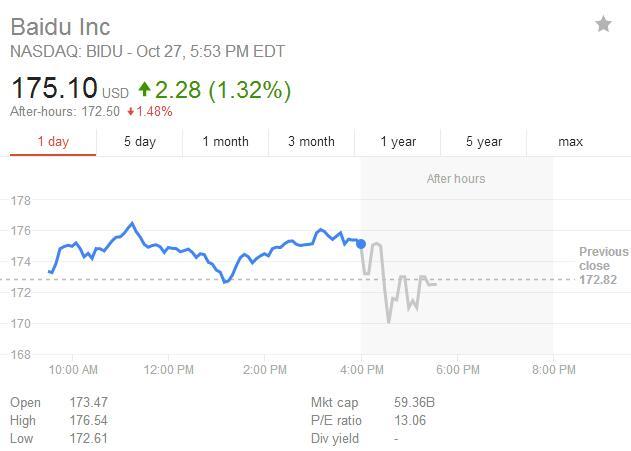Click the Baidu Inc company title
This screenshot has height=451, width=631.
point(60,26)
